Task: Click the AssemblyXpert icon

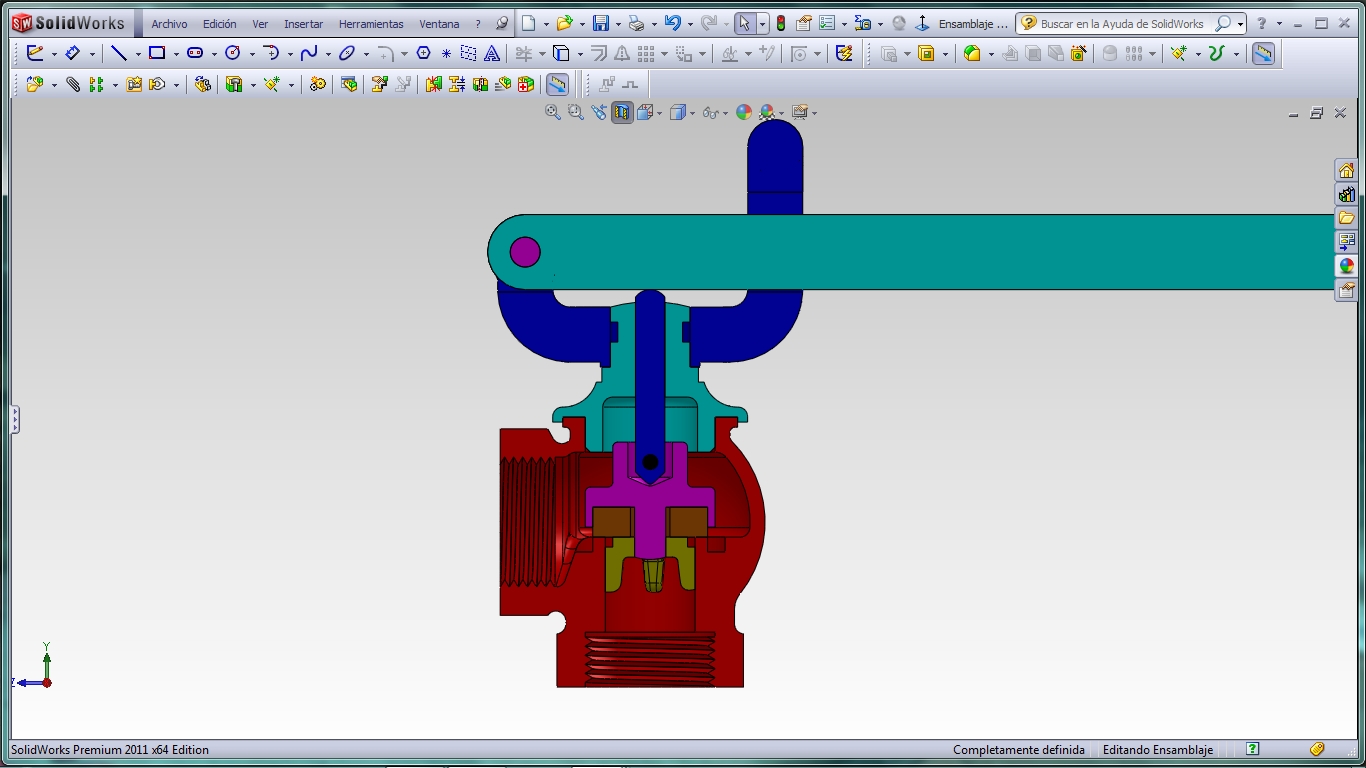Action: (x=526, y=84)
